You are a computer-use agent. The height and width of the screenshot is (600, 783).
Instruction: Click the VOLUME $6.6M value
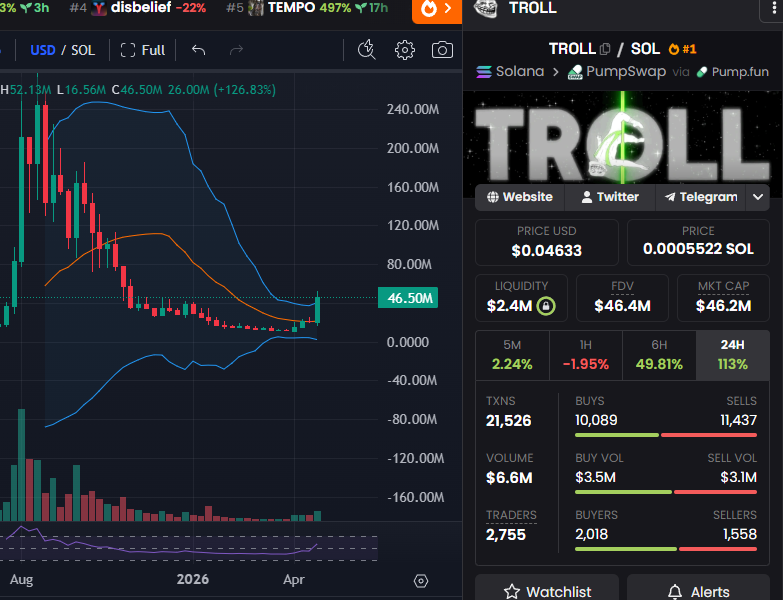coord(509,478)
